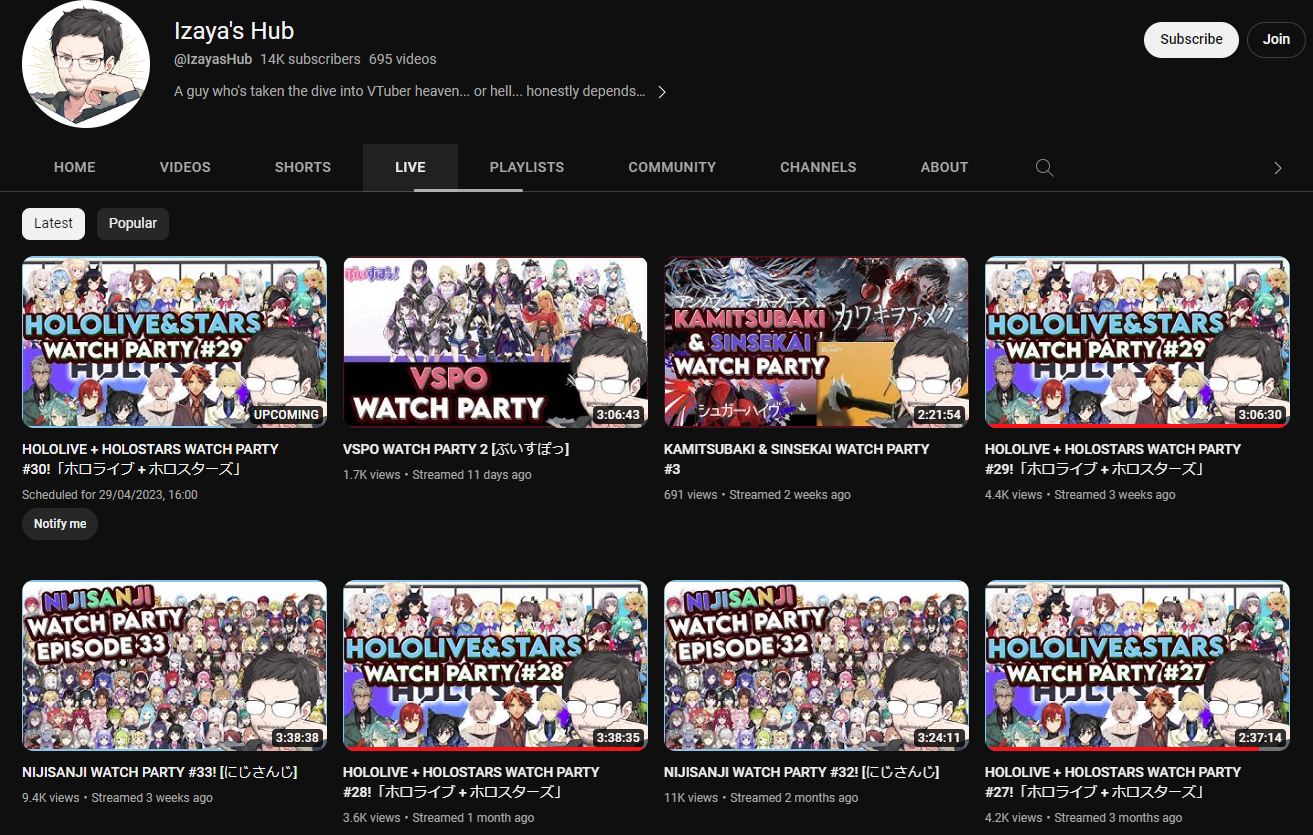Screen dimensions: 1313x835
Task: Open the VSPO WATCH PARTY 2 title
Action: tap(456, 449)
